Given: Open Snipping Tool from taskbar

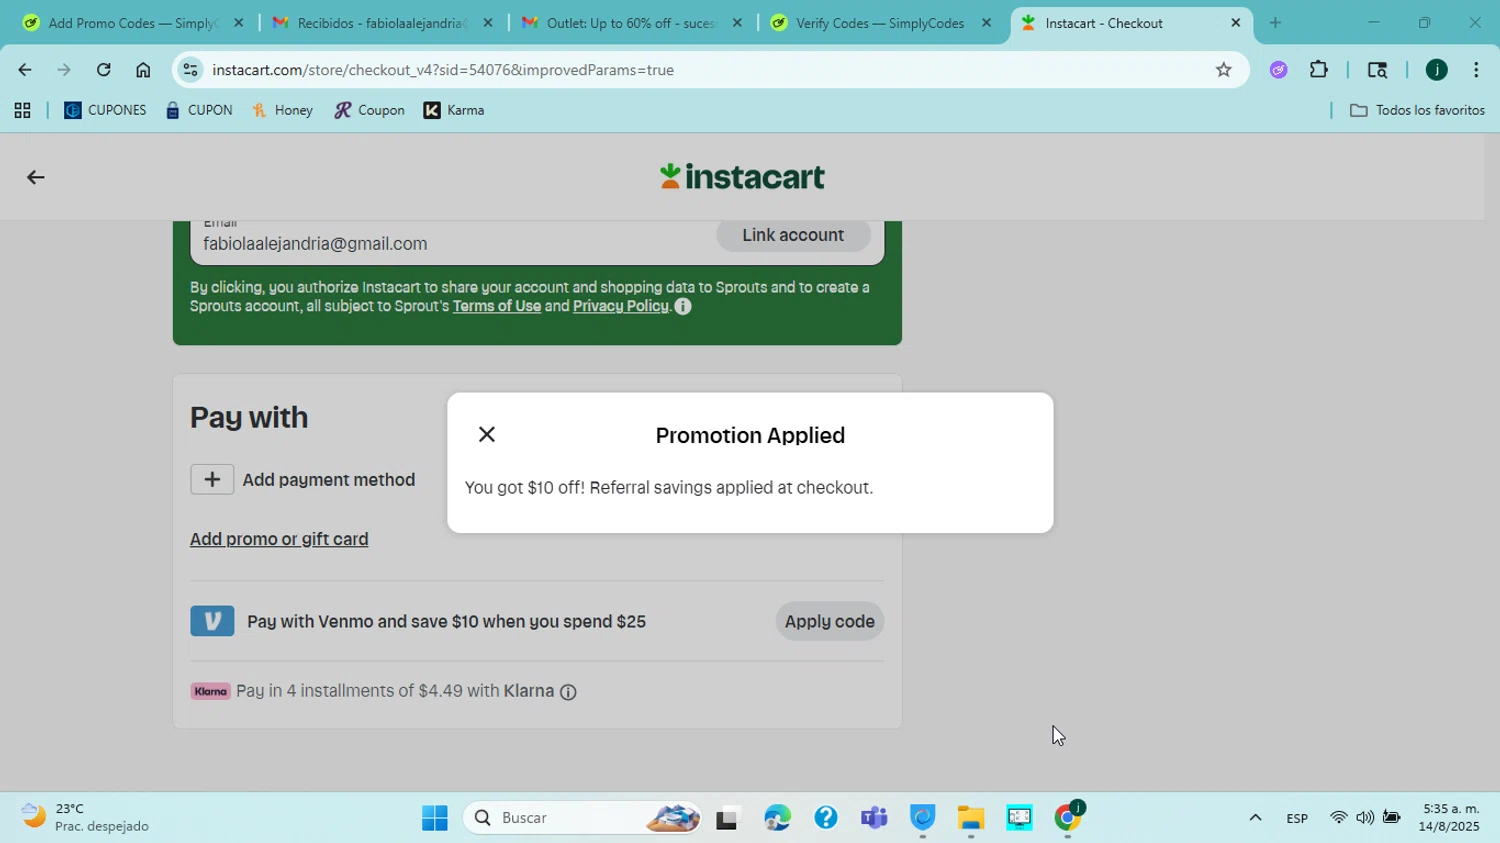Looking at the screenshot, I should (1019, 818).
